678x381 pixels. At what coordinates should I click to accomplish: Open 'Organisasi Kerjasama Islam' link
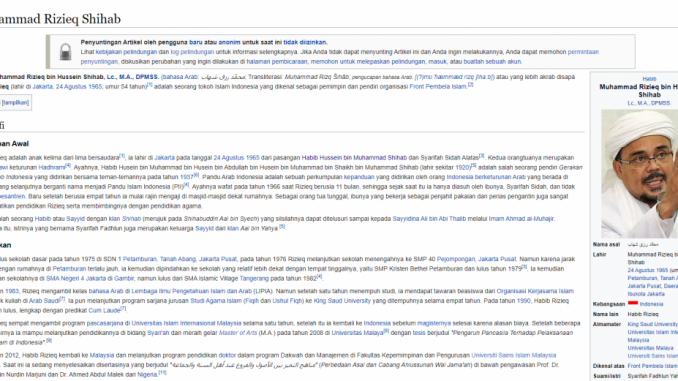pyautogui.click(x=535, y=291)
